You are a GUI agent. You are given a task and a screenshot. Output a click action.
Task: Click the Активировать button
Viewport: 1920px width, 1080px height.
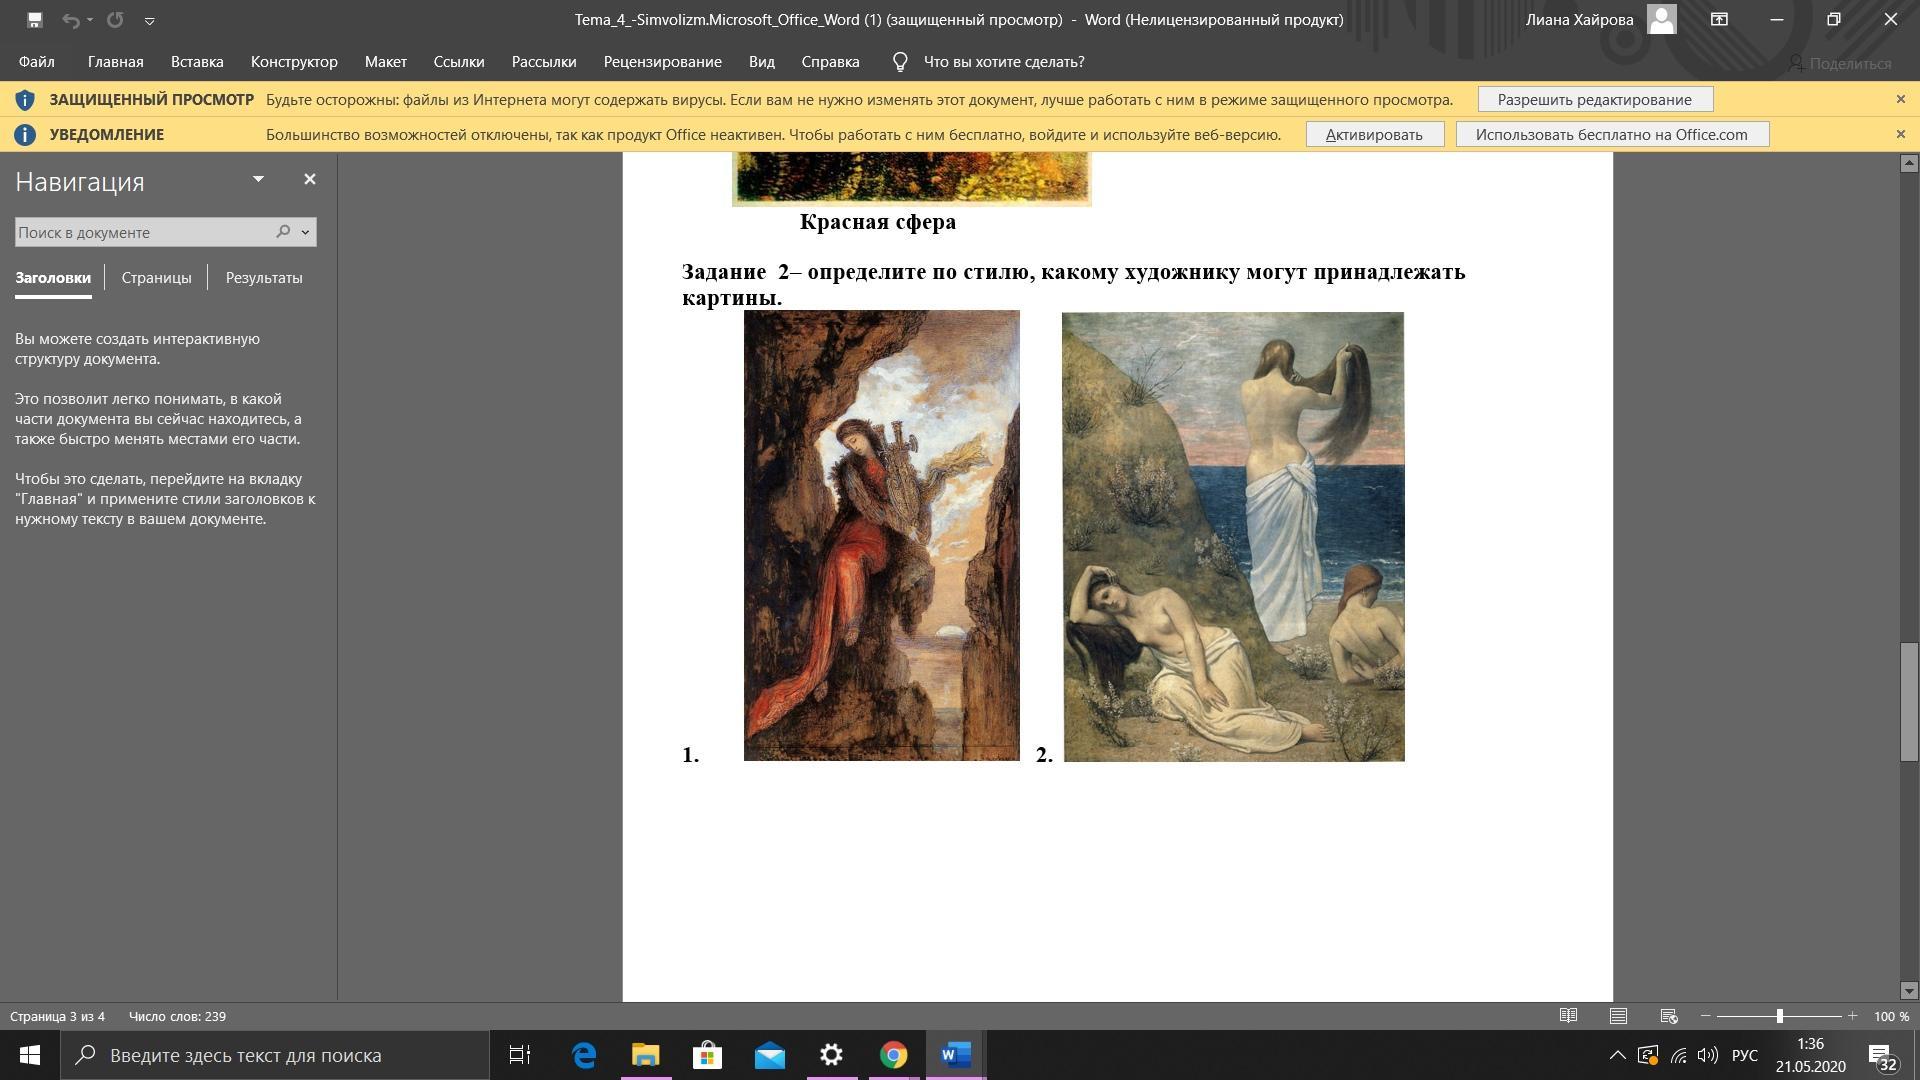coord(1374,134)
